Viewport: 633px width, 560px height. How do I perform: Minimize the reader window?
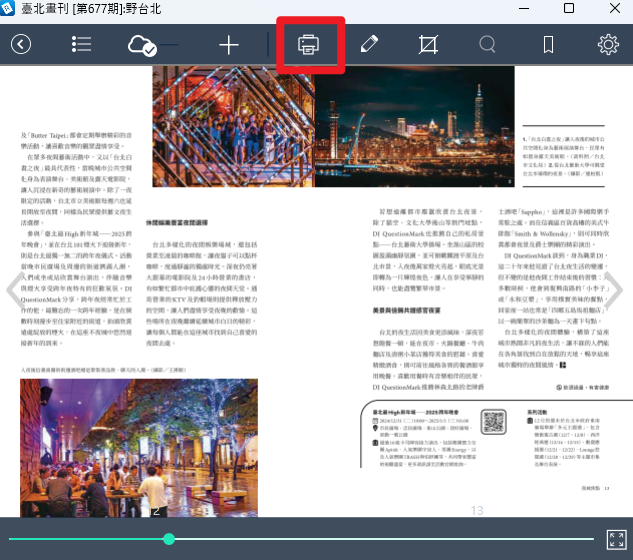pos(524,8)
